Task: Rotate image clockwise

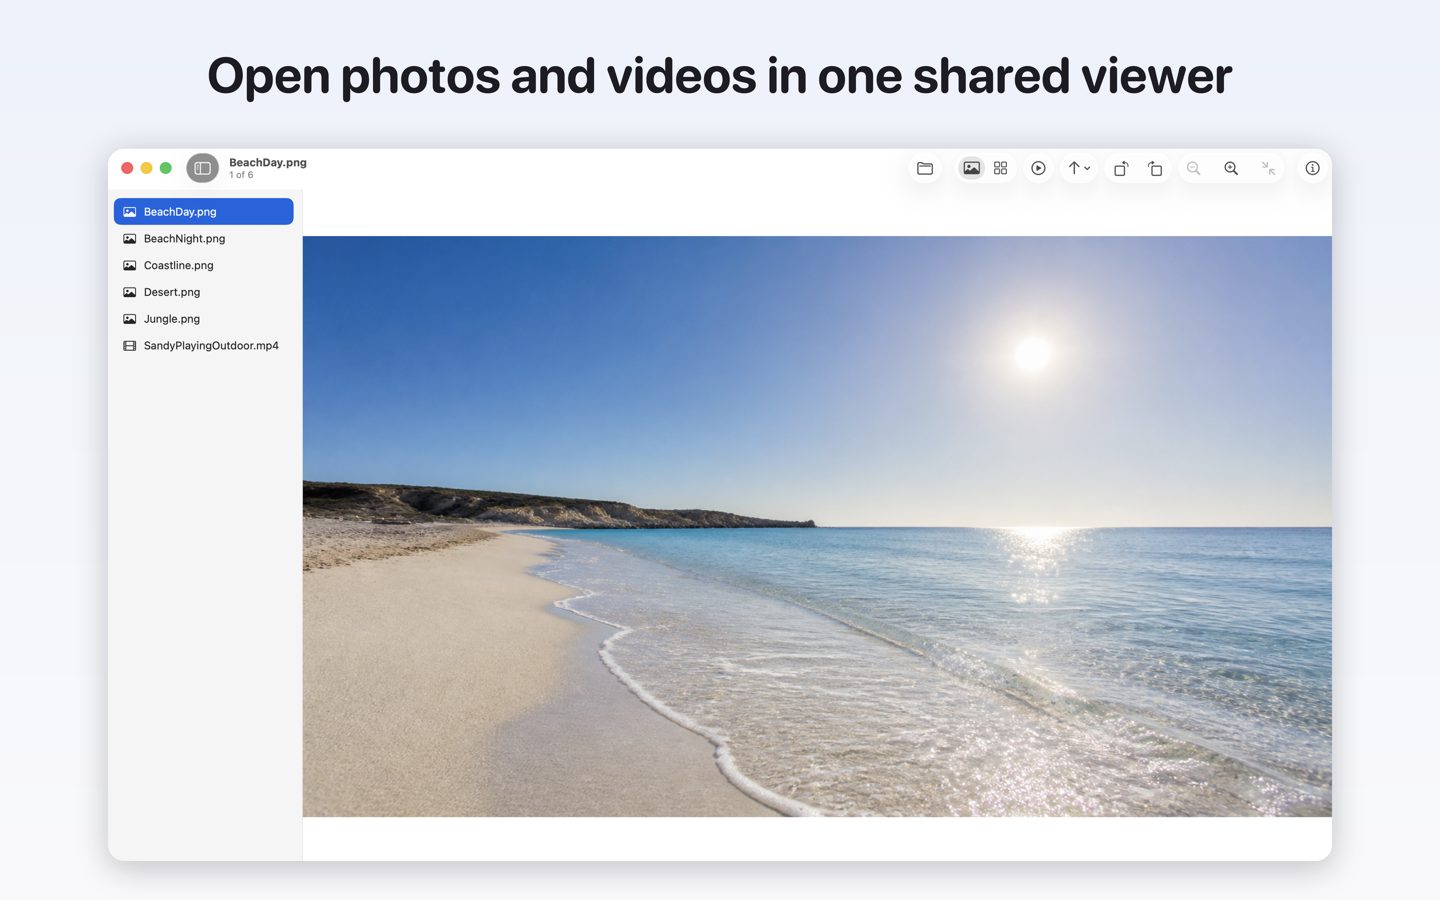Action: pyautogui.click(x=1155, y=168)
